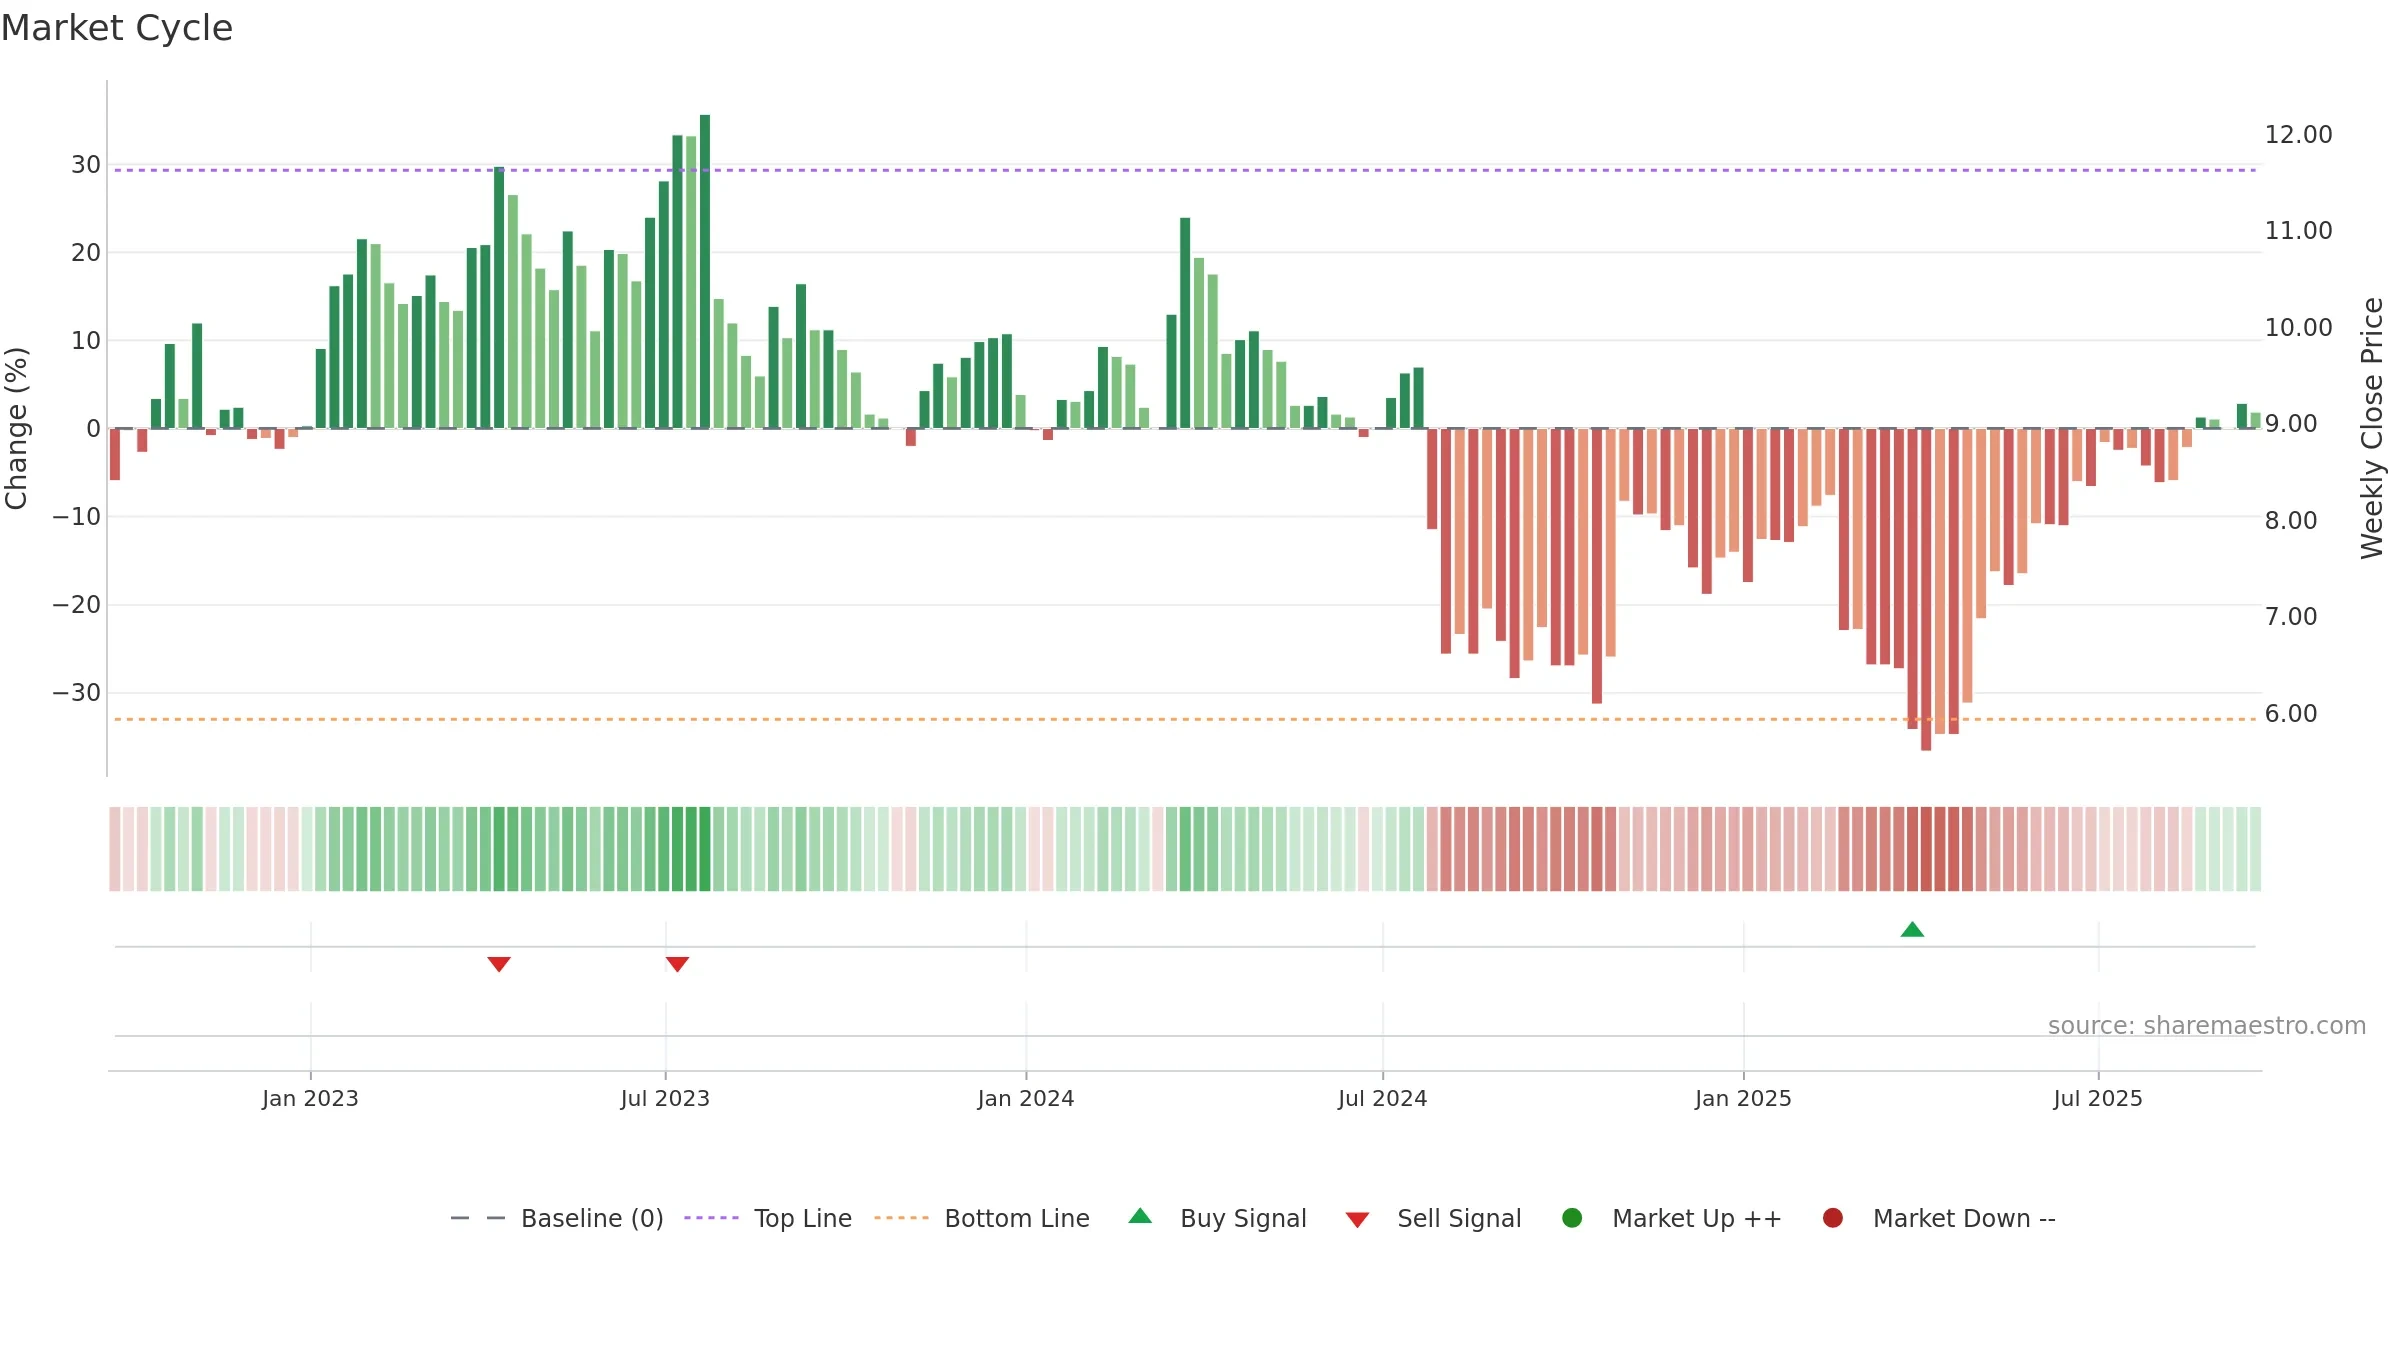2400x1350 pixels.
Task: Toggle the Buy Signal legend entry
Action: (x=1217, y=1218)
